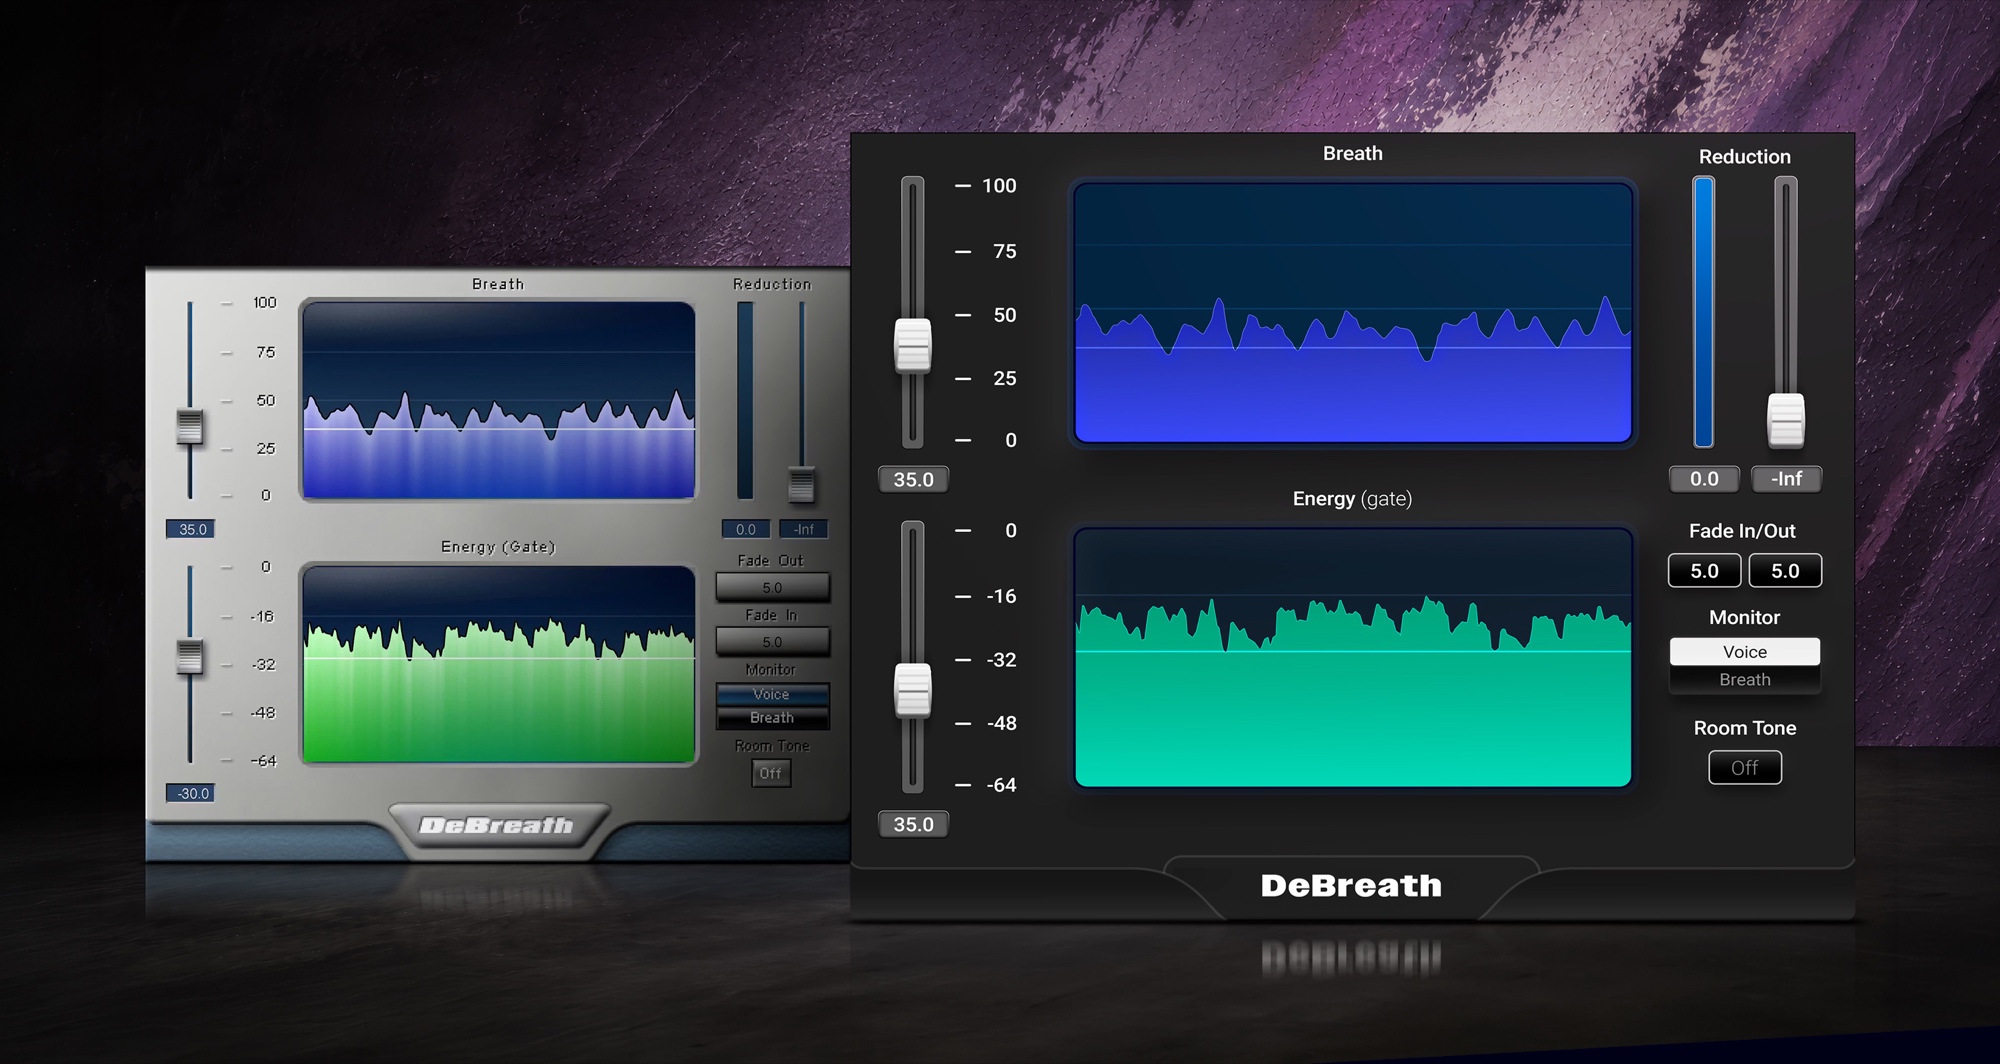Click the "Fade In" label in silver DeBreath
Image resolution: width=2000 pixels, height=1064 pixels.
771,615
